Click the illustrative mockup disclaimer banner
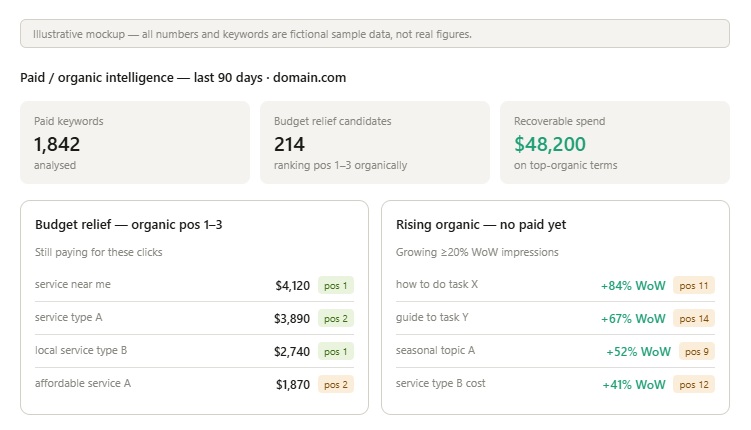The image size is (751, 430). click(x=375, y=34)
